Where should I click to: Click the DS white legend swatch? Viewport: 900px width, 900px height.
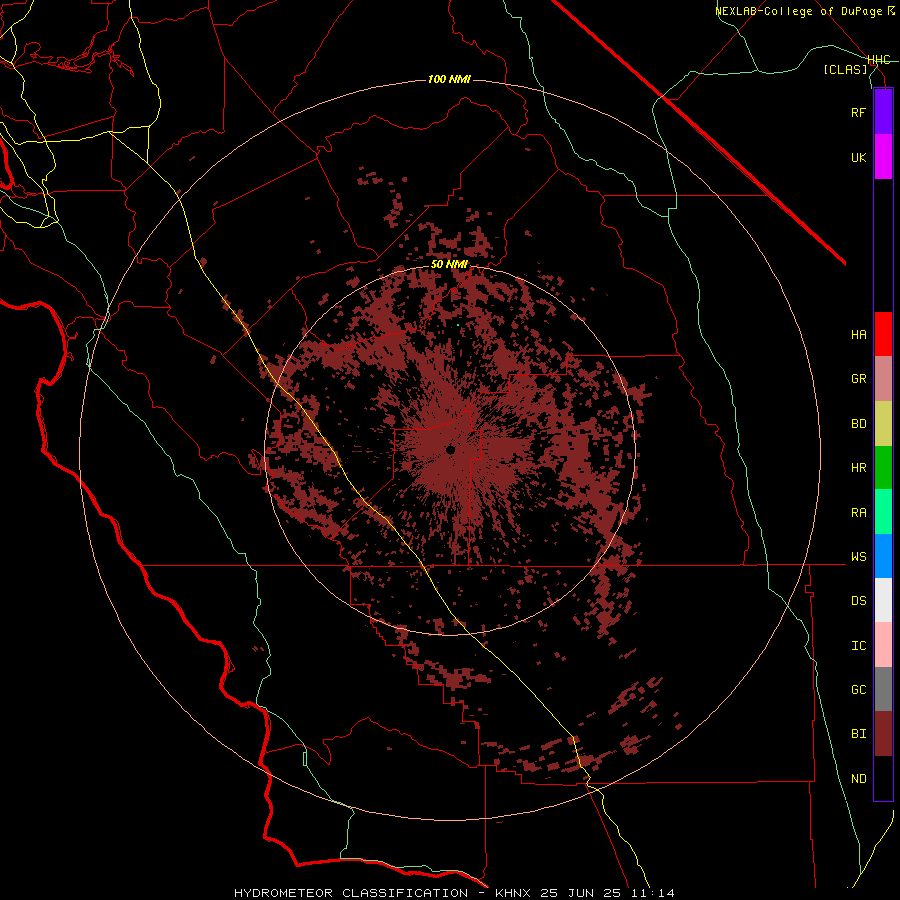883,600
